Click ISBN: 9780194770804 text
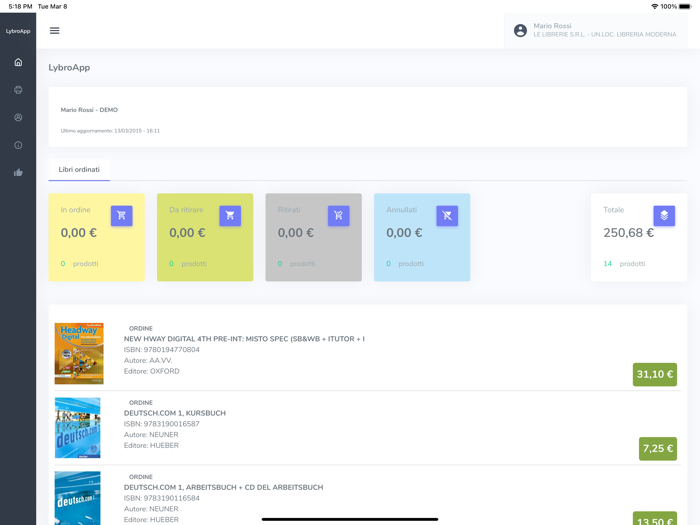700x525 pixels. click(x=162, y=350)
